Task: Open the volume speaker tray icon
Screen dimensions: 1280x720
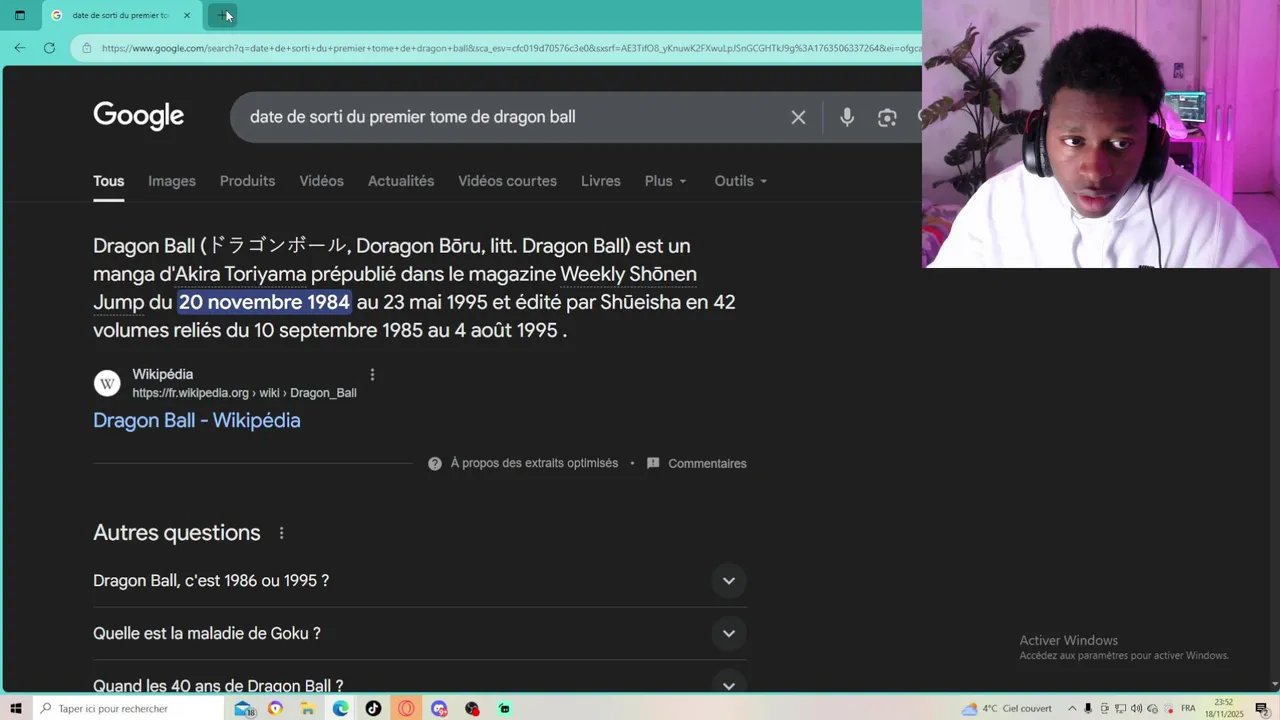Action: (x=1136, y=708)
